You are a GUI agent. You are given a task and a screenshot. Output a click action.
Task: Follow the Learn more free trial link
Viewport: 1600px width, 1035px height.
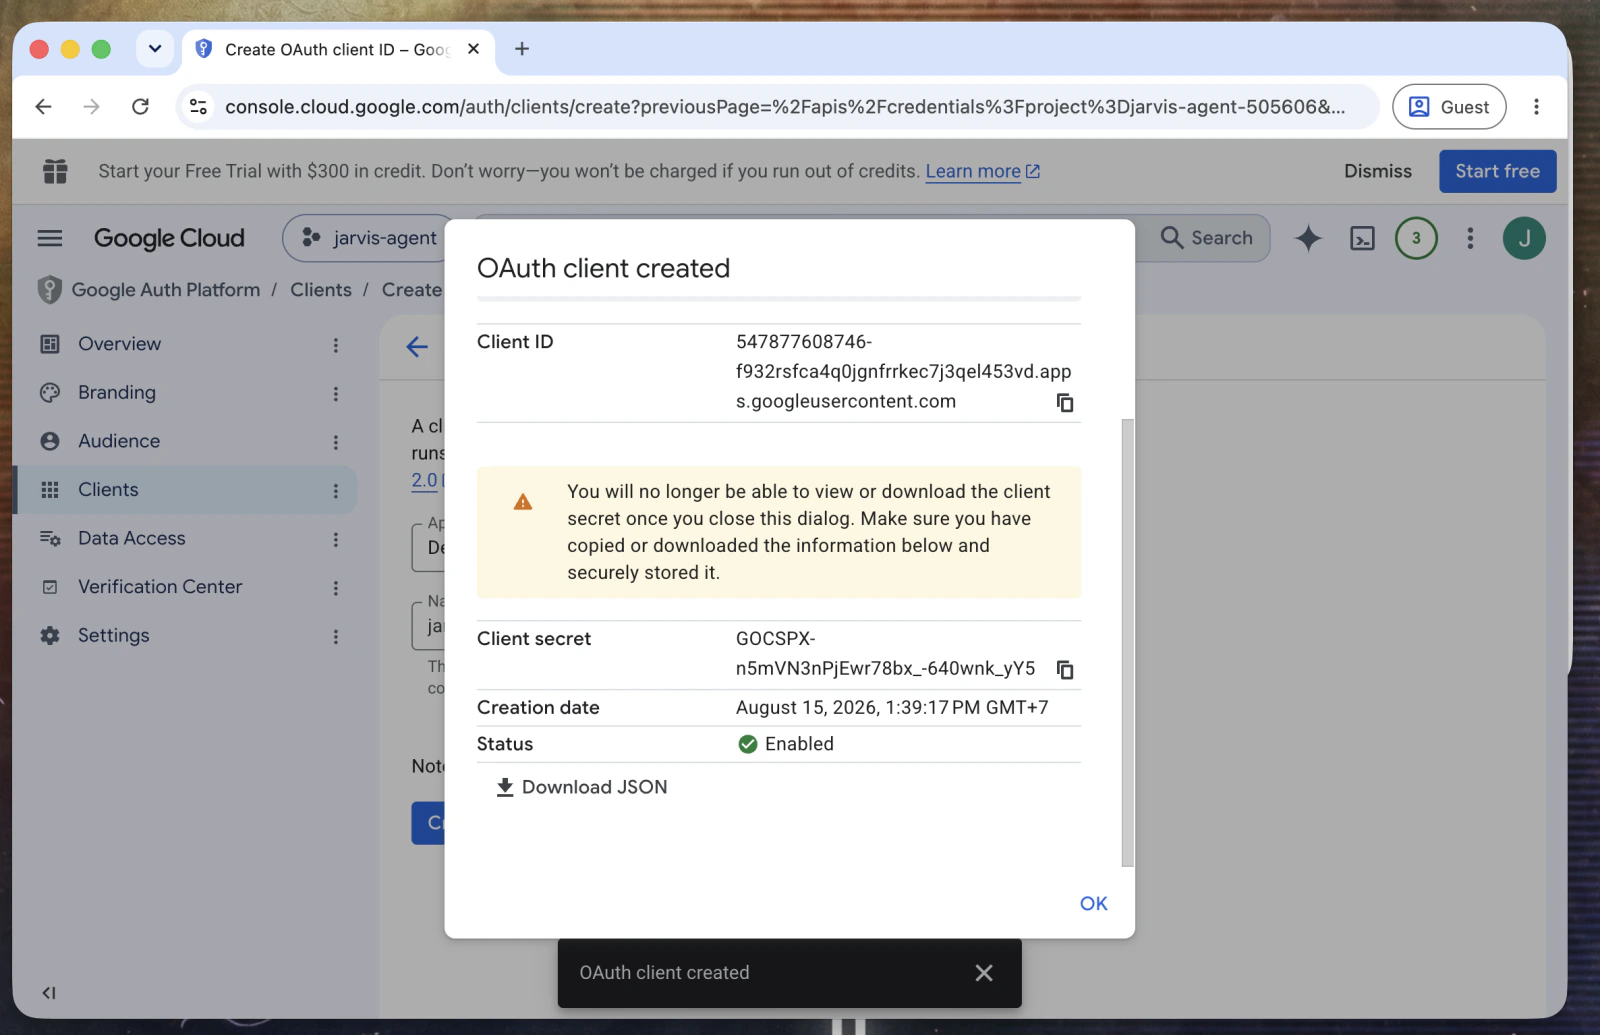982,171
